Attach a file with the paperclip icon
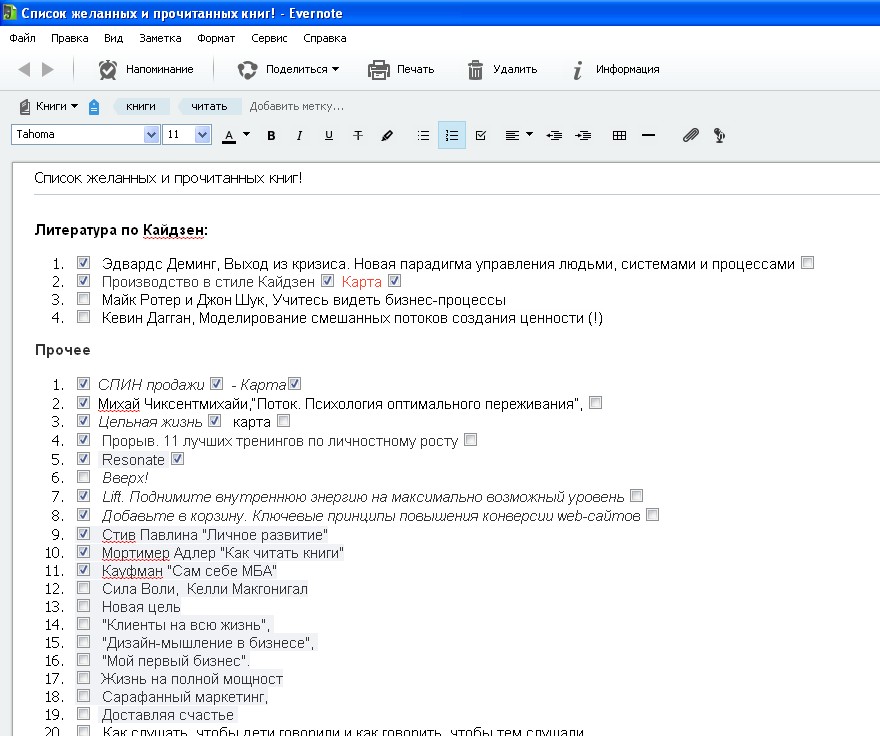This screenshot has height=736, width=880. 690,135
